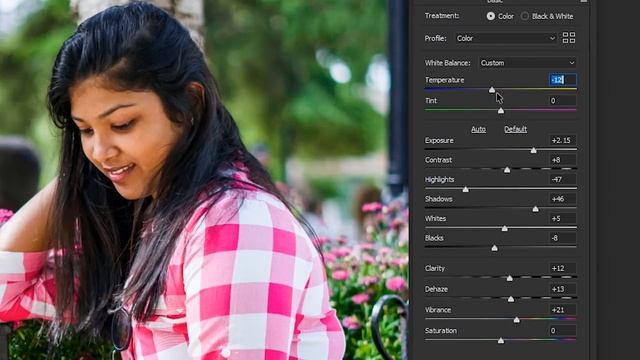Viewport: 640px width, 360px height.
Task: Click the Highlights slider handle
Action: pos(465,189)
